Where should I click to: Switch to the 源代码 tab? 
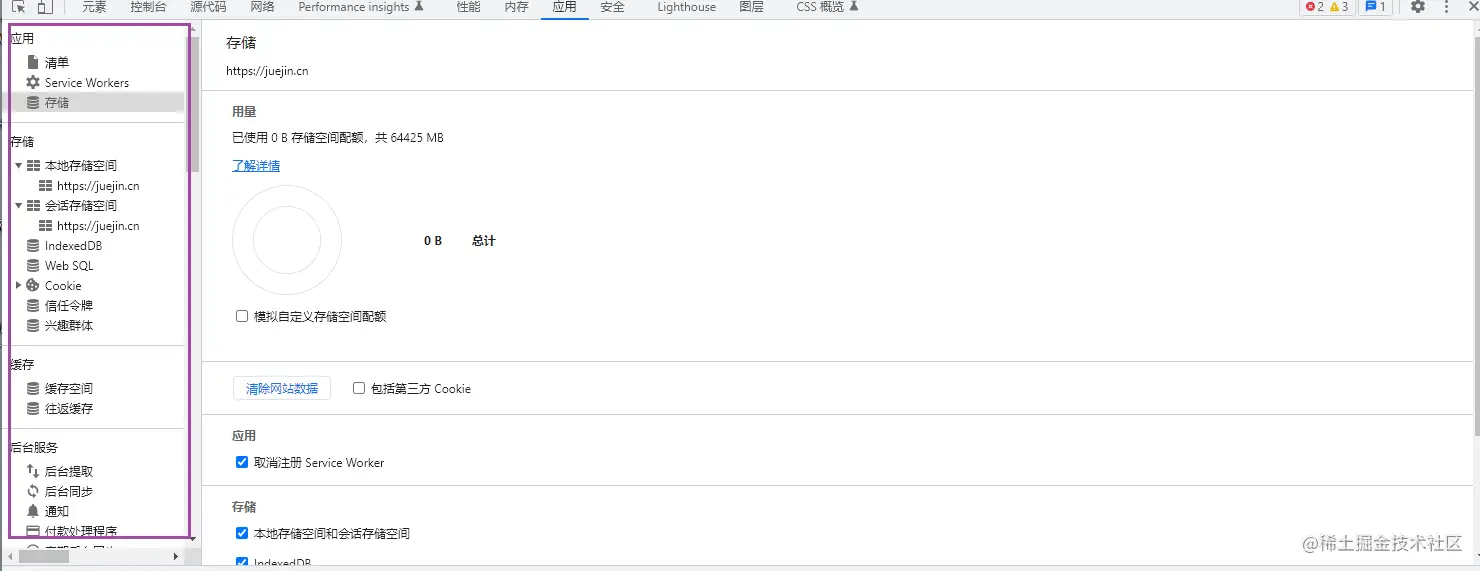(x=208, y=7)
